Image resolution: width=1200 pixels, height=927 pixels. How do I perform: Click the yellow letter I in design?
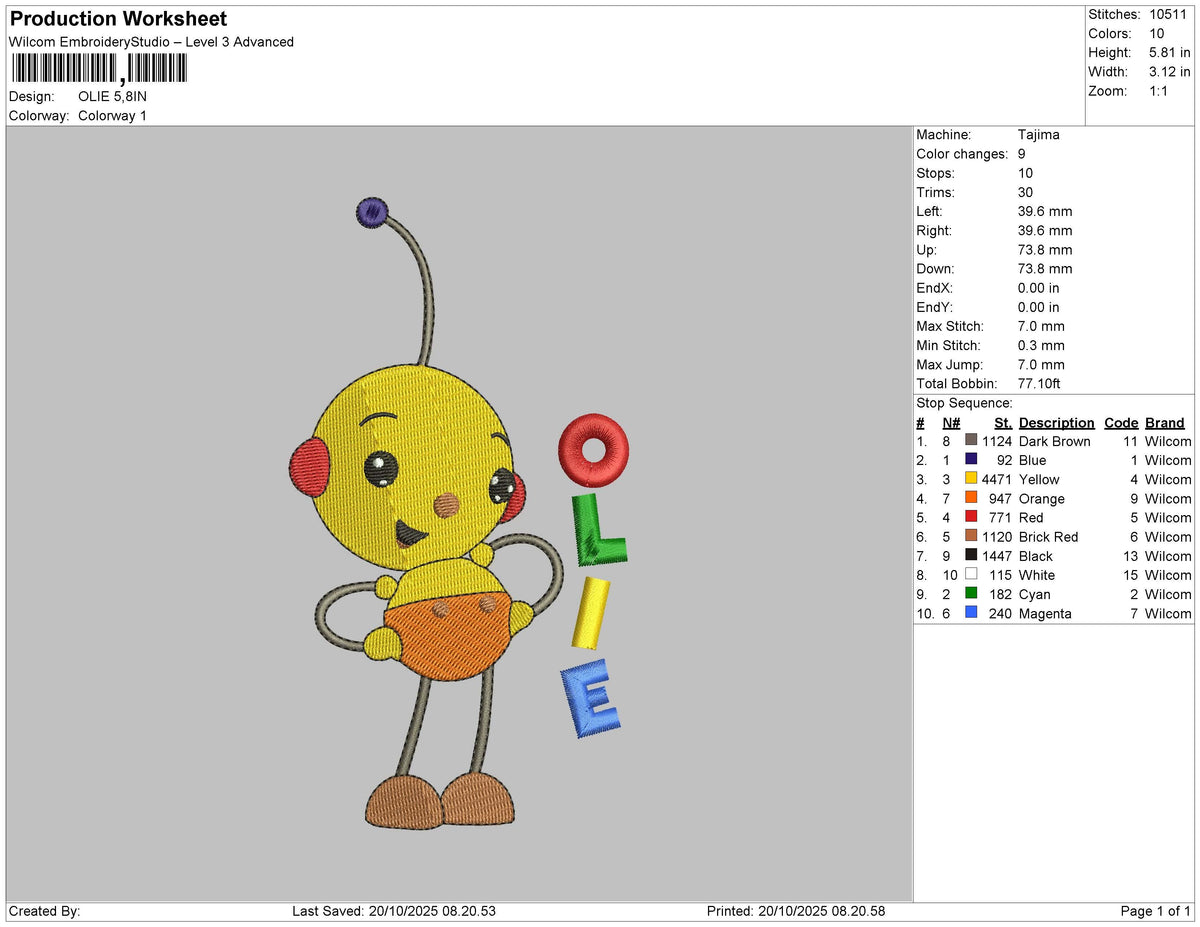click(590, 612)
